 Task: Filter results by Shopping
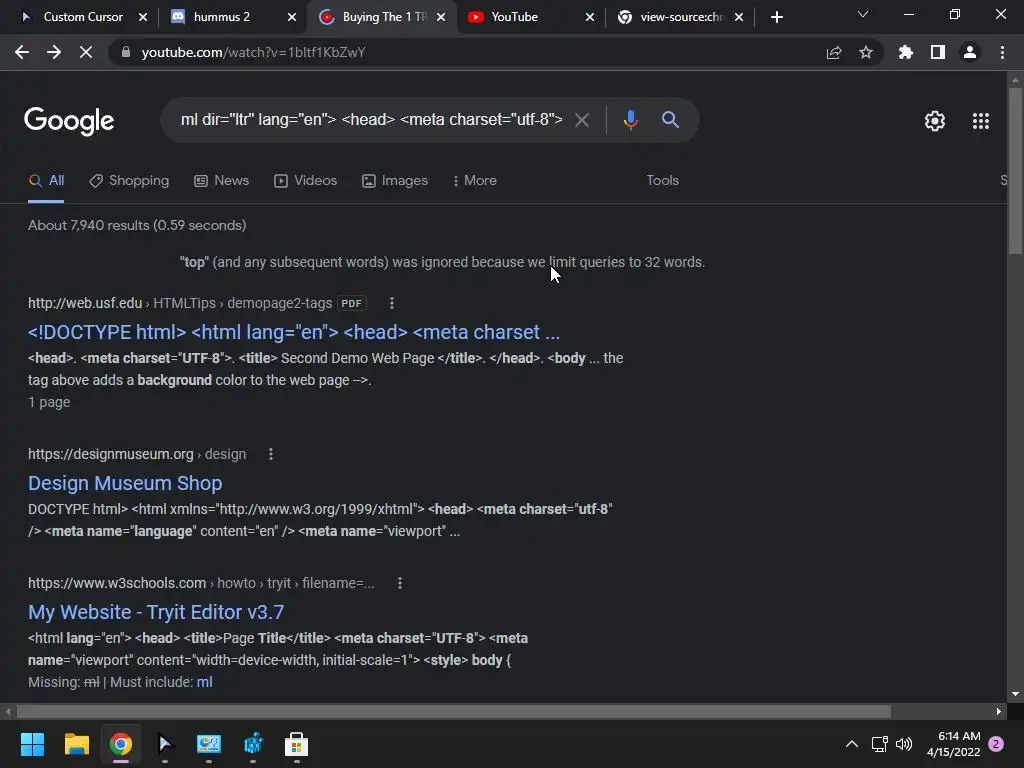[129, 181]
